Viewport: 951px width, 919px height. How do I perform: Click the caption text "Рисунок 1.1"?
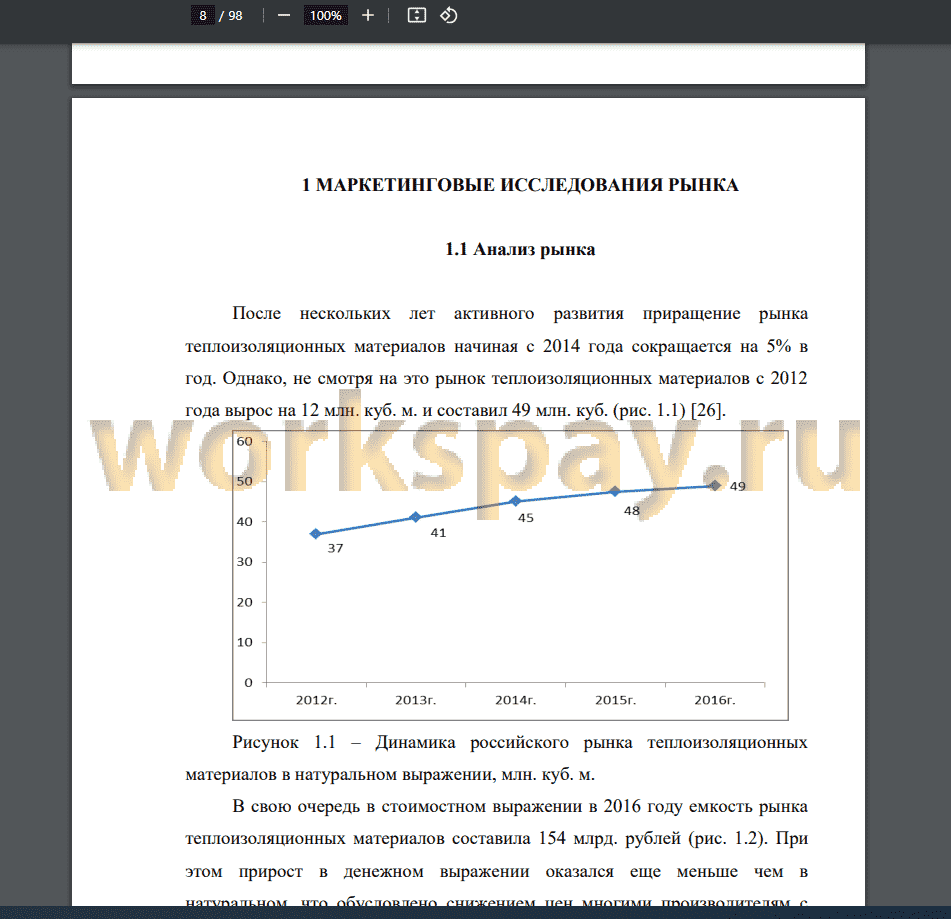284,742
